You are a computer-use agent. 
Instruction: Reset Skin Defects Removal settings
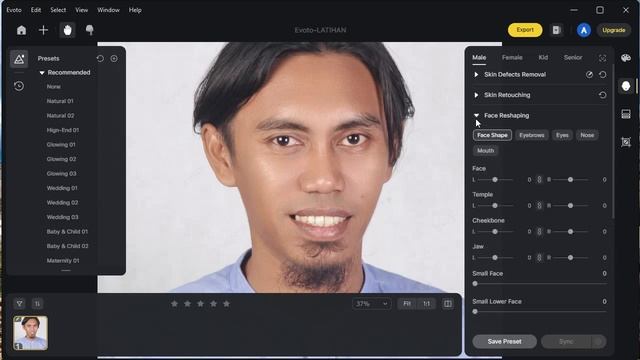click(602, 75)
